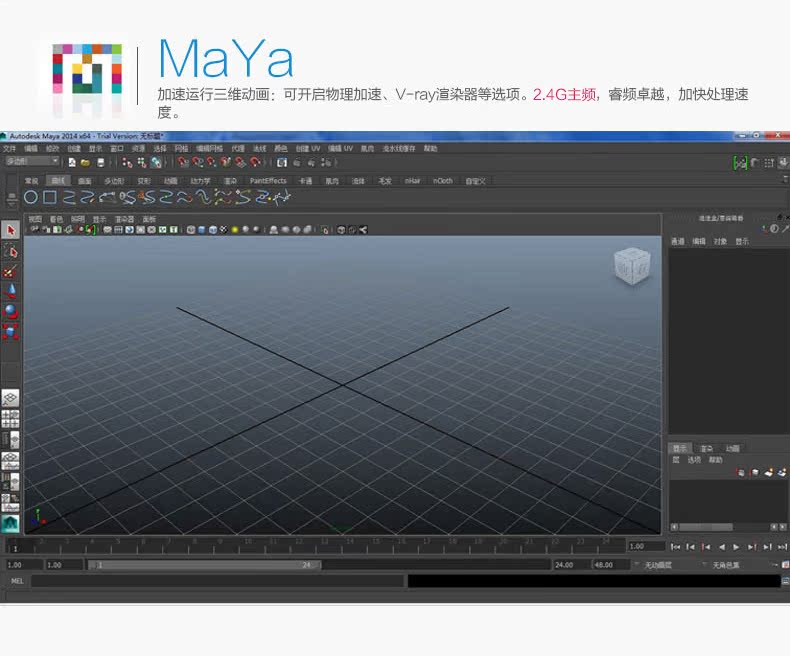Screen dimensions: 790x656
Task: Click the Open scene folder icon
Action: [x=86, y=162]
